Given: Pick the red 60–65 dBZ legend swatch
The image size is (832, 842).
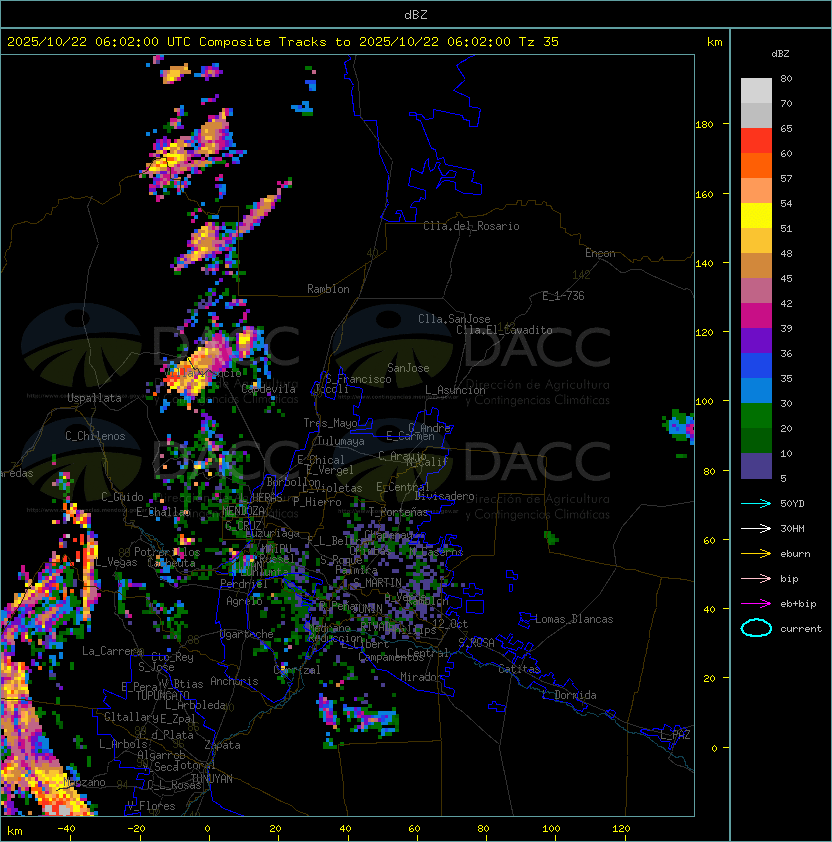Looking at the screenshot, I should [x=756, y=141].
